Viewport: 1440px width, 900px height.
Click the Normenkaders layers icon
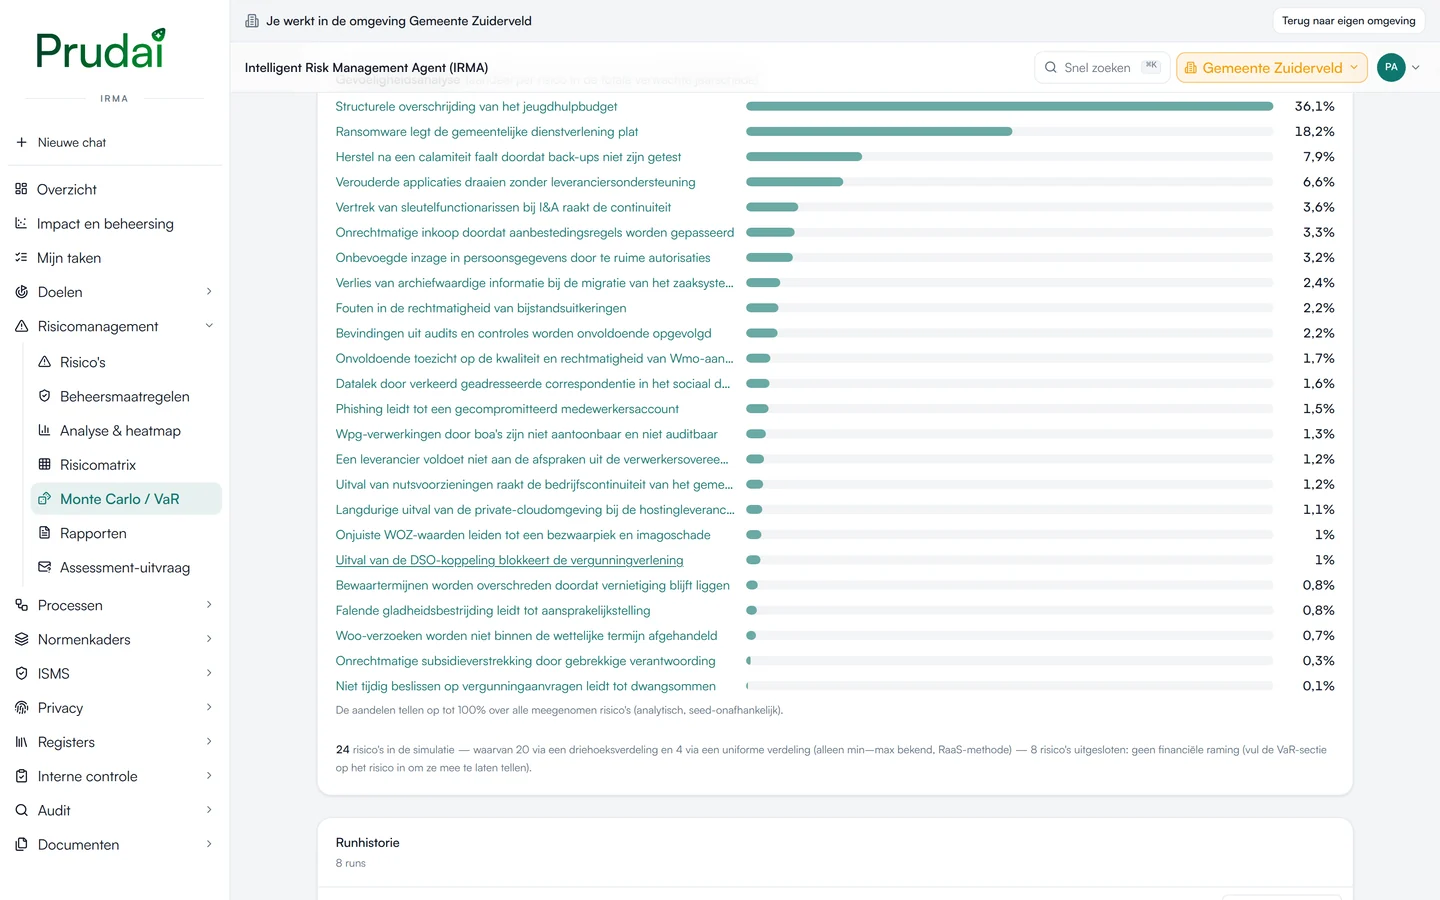(21, 639)
